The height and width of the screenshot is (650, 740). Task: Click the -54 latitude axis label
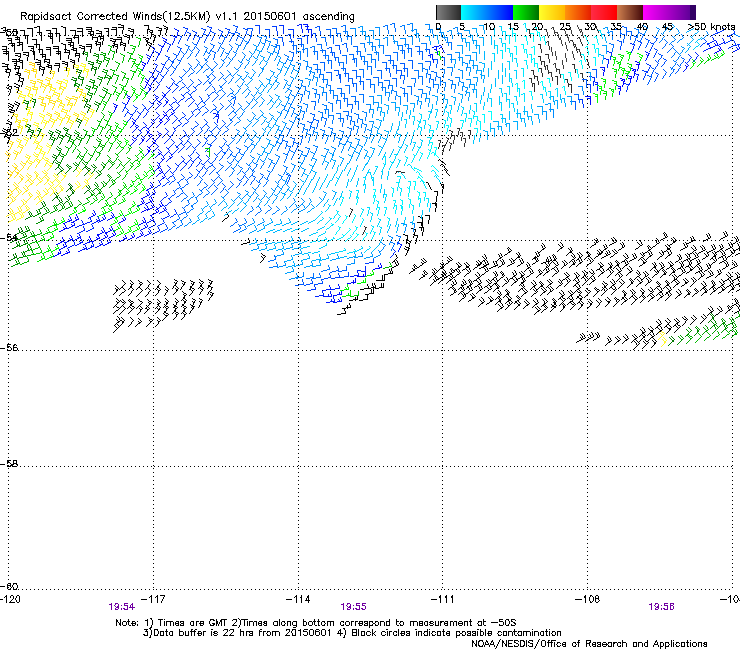coord(10,237)
